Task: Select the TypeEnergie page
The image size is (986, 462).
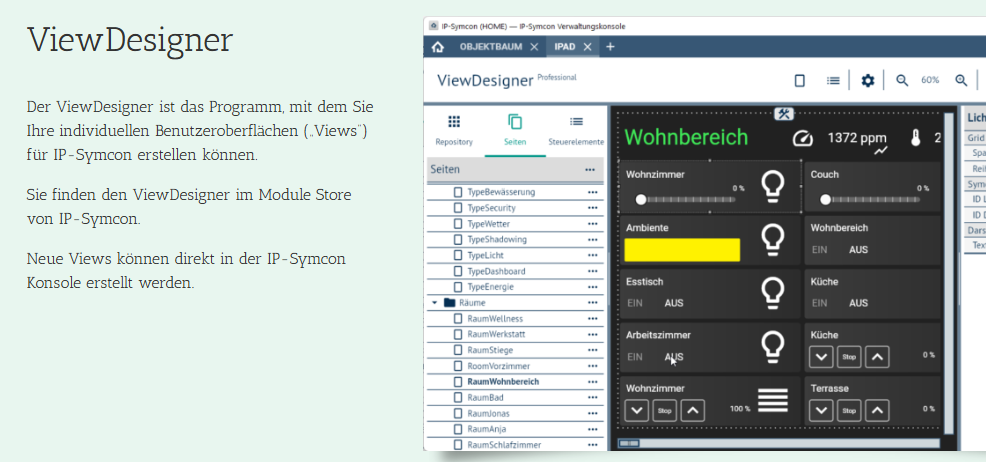Action: click(x=490, y=287)
